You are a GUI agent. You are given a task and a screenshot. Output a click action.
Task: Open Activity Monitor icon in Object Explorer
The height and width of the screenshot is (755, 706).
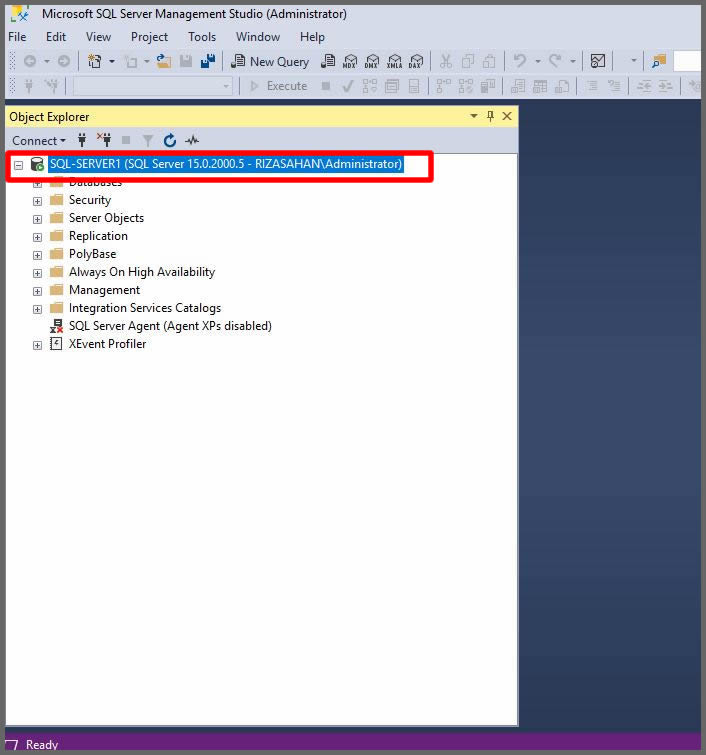point(192,141)
